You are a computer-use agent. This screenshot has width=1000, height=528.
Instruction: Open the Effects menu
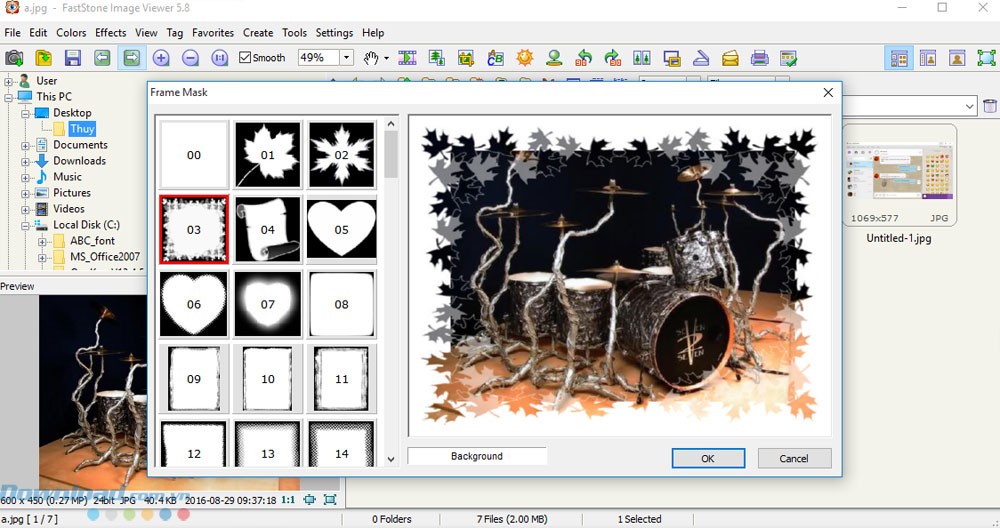110,33
